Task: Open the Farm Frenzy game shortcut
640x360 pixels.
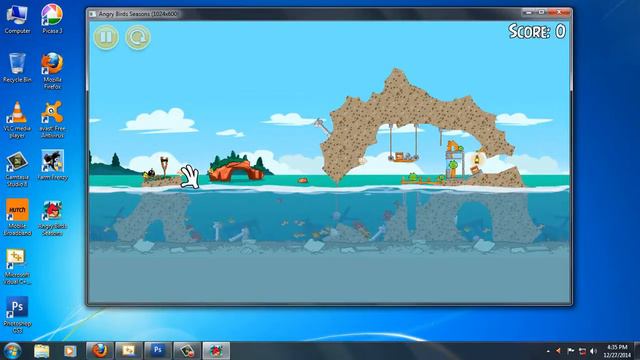Action: tap(52, 165)
